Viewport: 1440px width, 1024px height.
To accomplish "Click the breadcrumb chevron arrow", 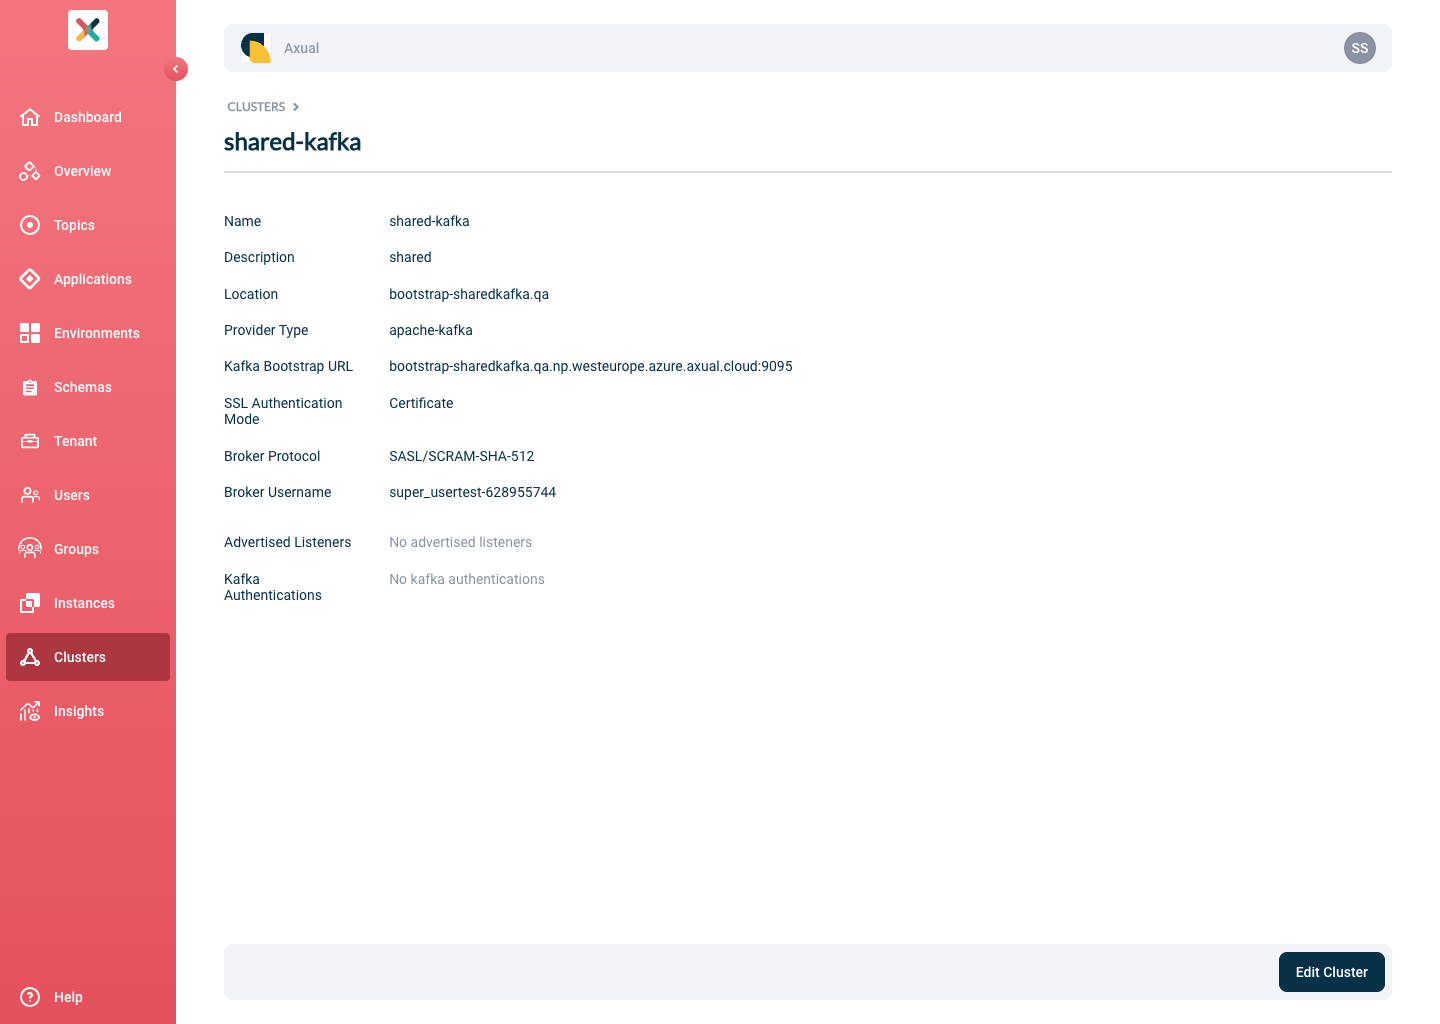I will tap(296, 107).
